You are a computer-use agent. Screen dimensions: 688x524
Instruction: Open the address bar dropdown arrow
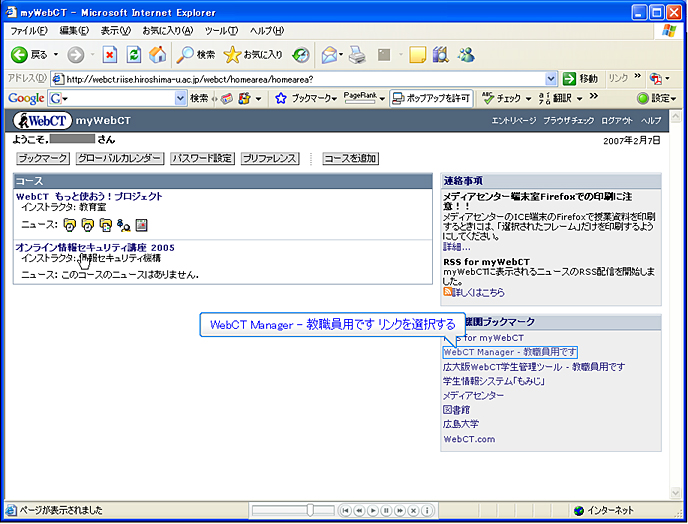point(551,79)
